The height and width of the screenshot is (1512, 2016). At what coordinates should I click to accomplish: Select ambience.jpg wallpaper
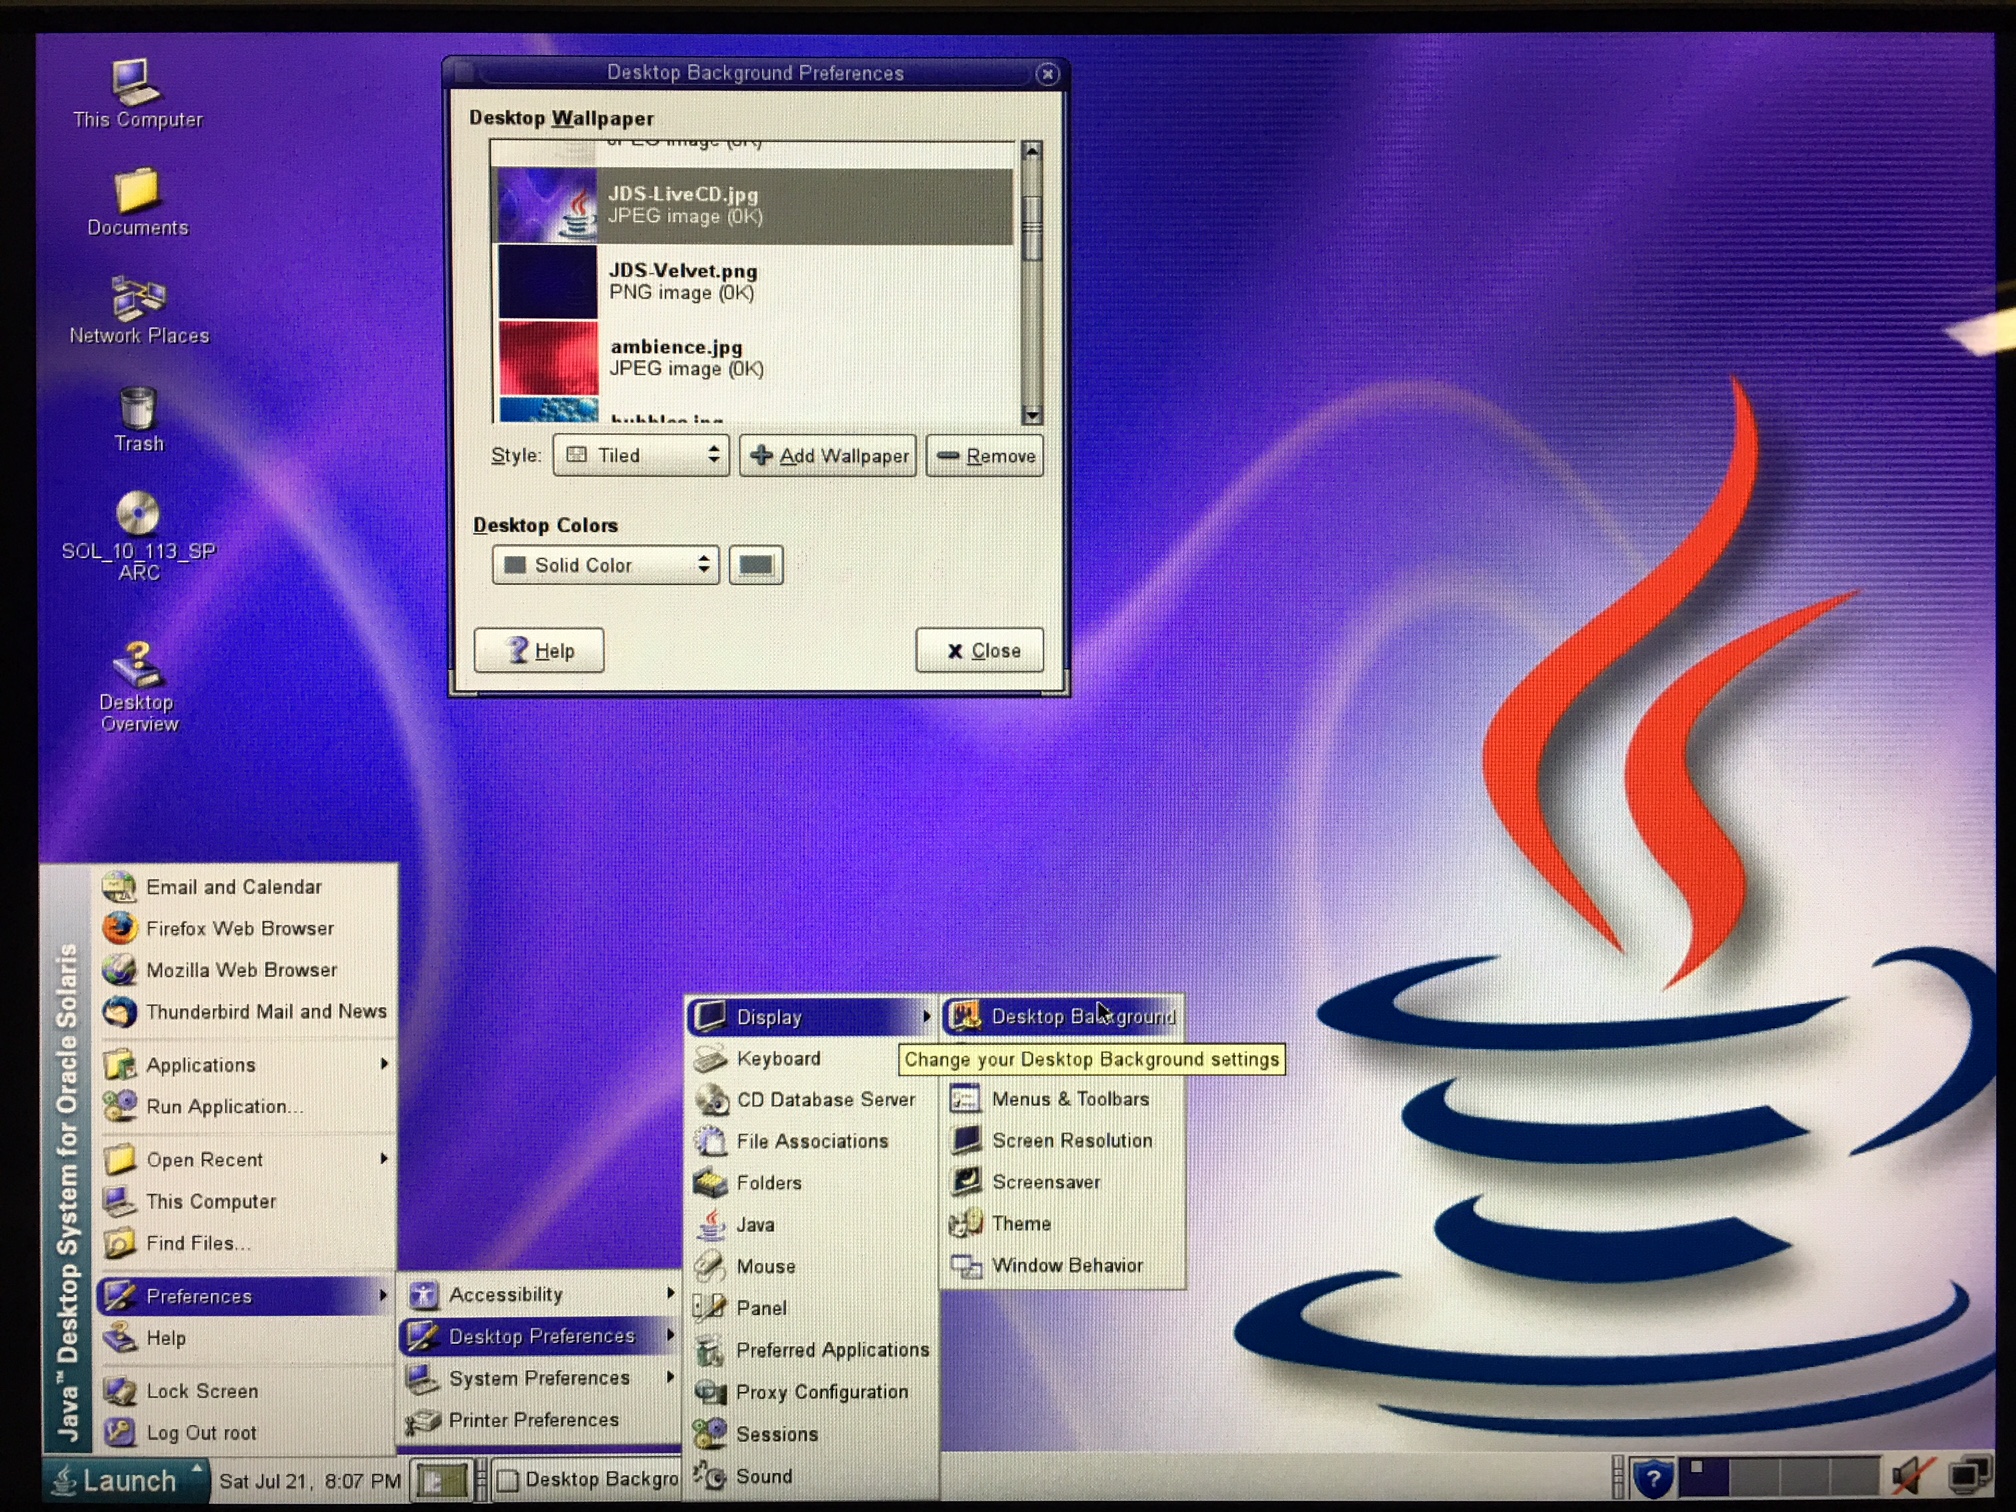pos(754,358)
